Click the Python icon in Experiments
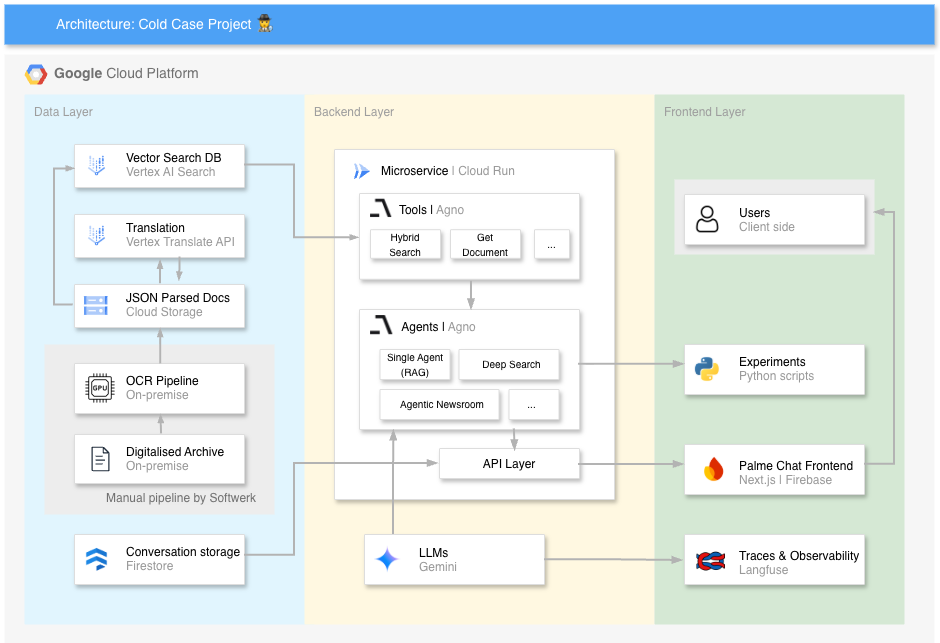This screenshot has width=940, height=643. 706,369
